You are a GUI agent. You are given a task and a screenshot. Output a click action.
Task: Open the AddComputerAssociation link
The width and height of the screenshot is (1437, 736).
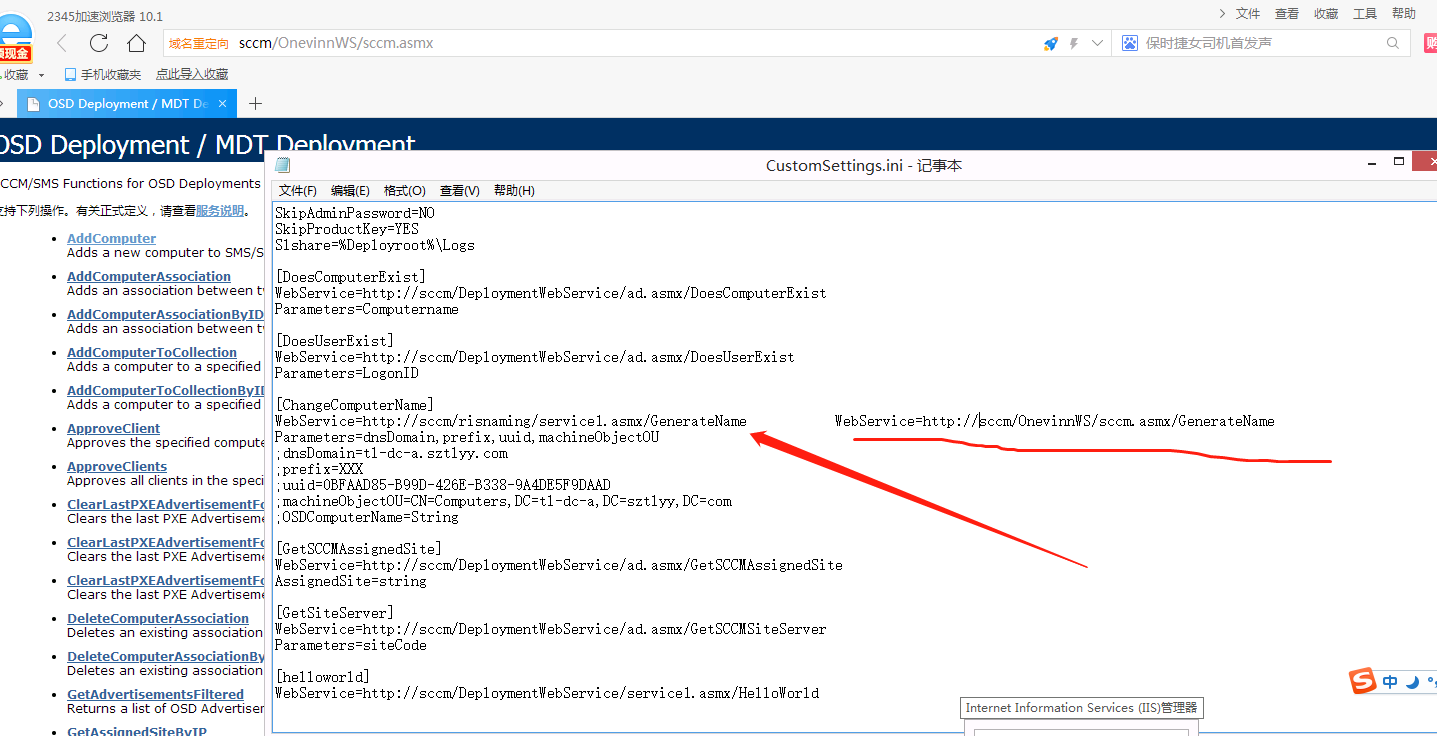click(149, 276)
